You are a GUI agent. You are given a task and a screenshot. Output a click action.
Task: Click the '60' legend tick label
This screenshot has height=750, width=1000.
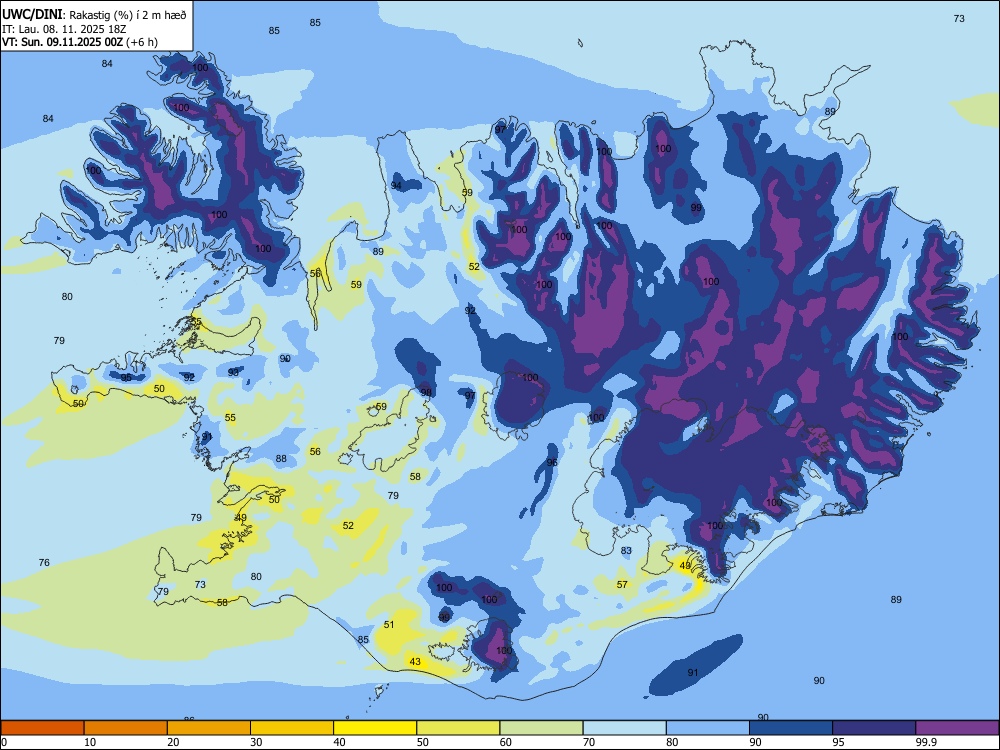click(506, 742)
